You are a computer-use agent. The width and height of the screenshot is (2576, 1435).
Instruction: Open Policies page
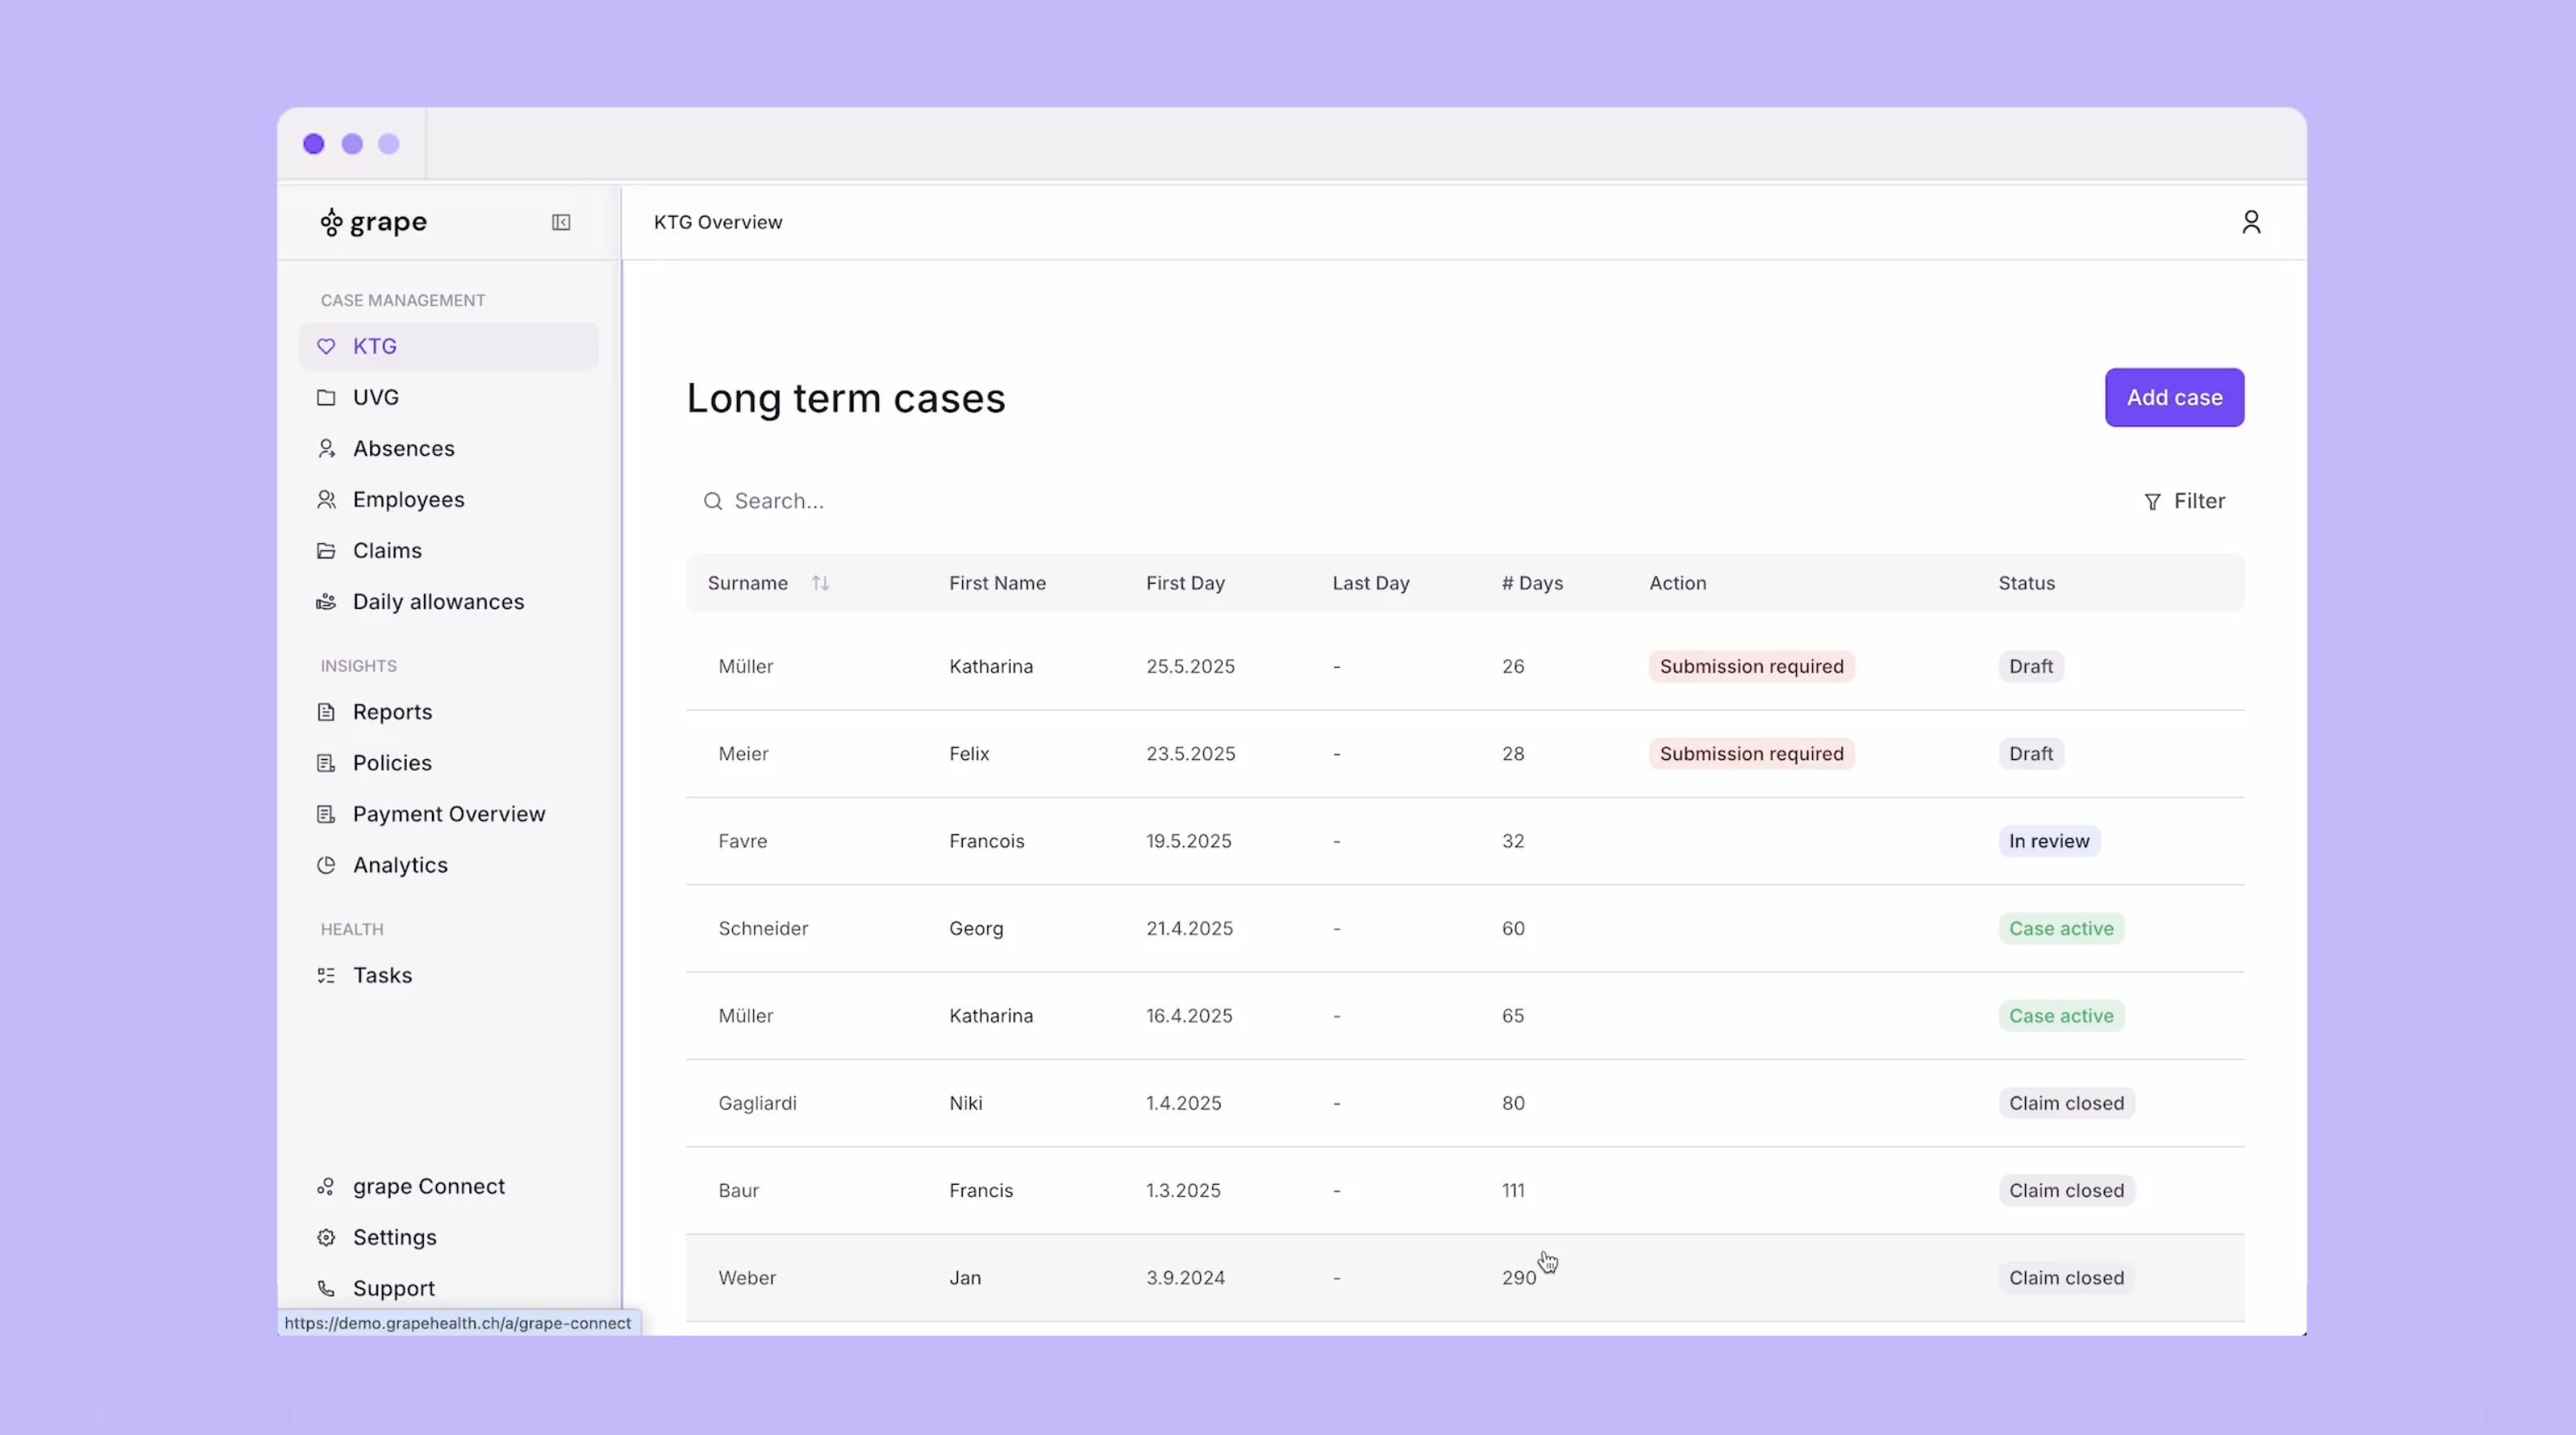[x=448, y=763]
